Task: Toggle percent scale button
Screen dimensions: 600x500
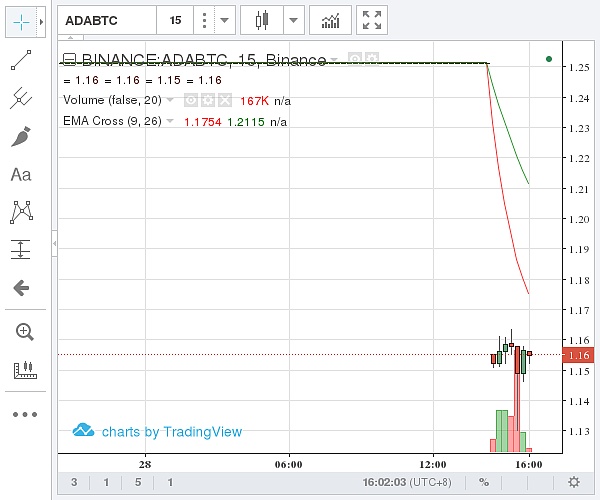Action: point(484,482)
